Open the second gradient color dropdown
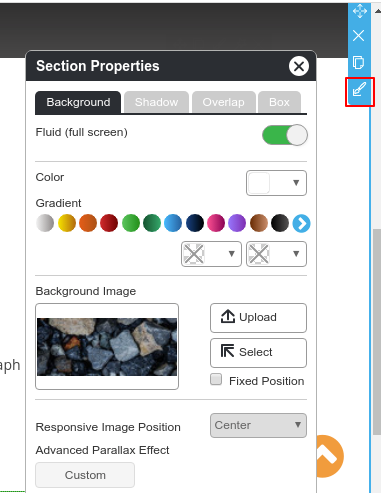The width and height of the screenshot is (381, 493). [276, 254]
